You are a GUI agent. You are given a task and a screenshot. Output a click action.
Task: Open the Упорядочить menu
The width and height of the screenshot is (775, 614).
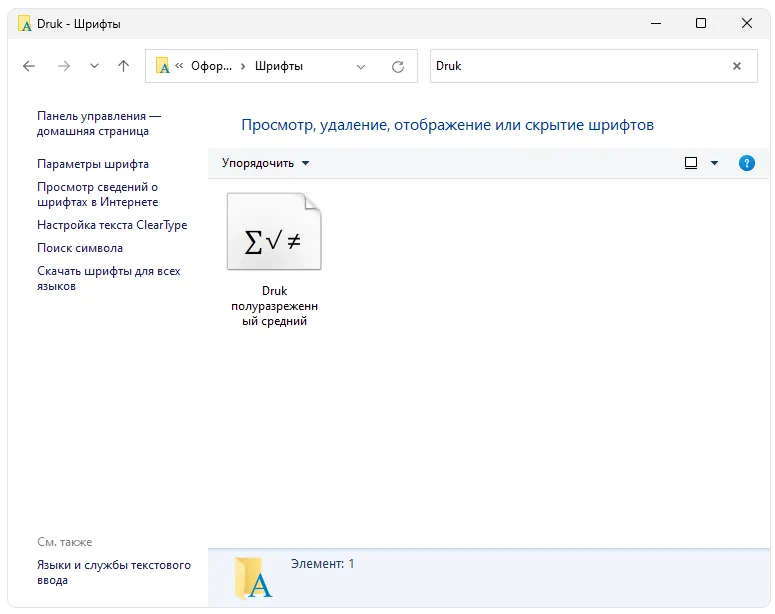tap(265, 163)
